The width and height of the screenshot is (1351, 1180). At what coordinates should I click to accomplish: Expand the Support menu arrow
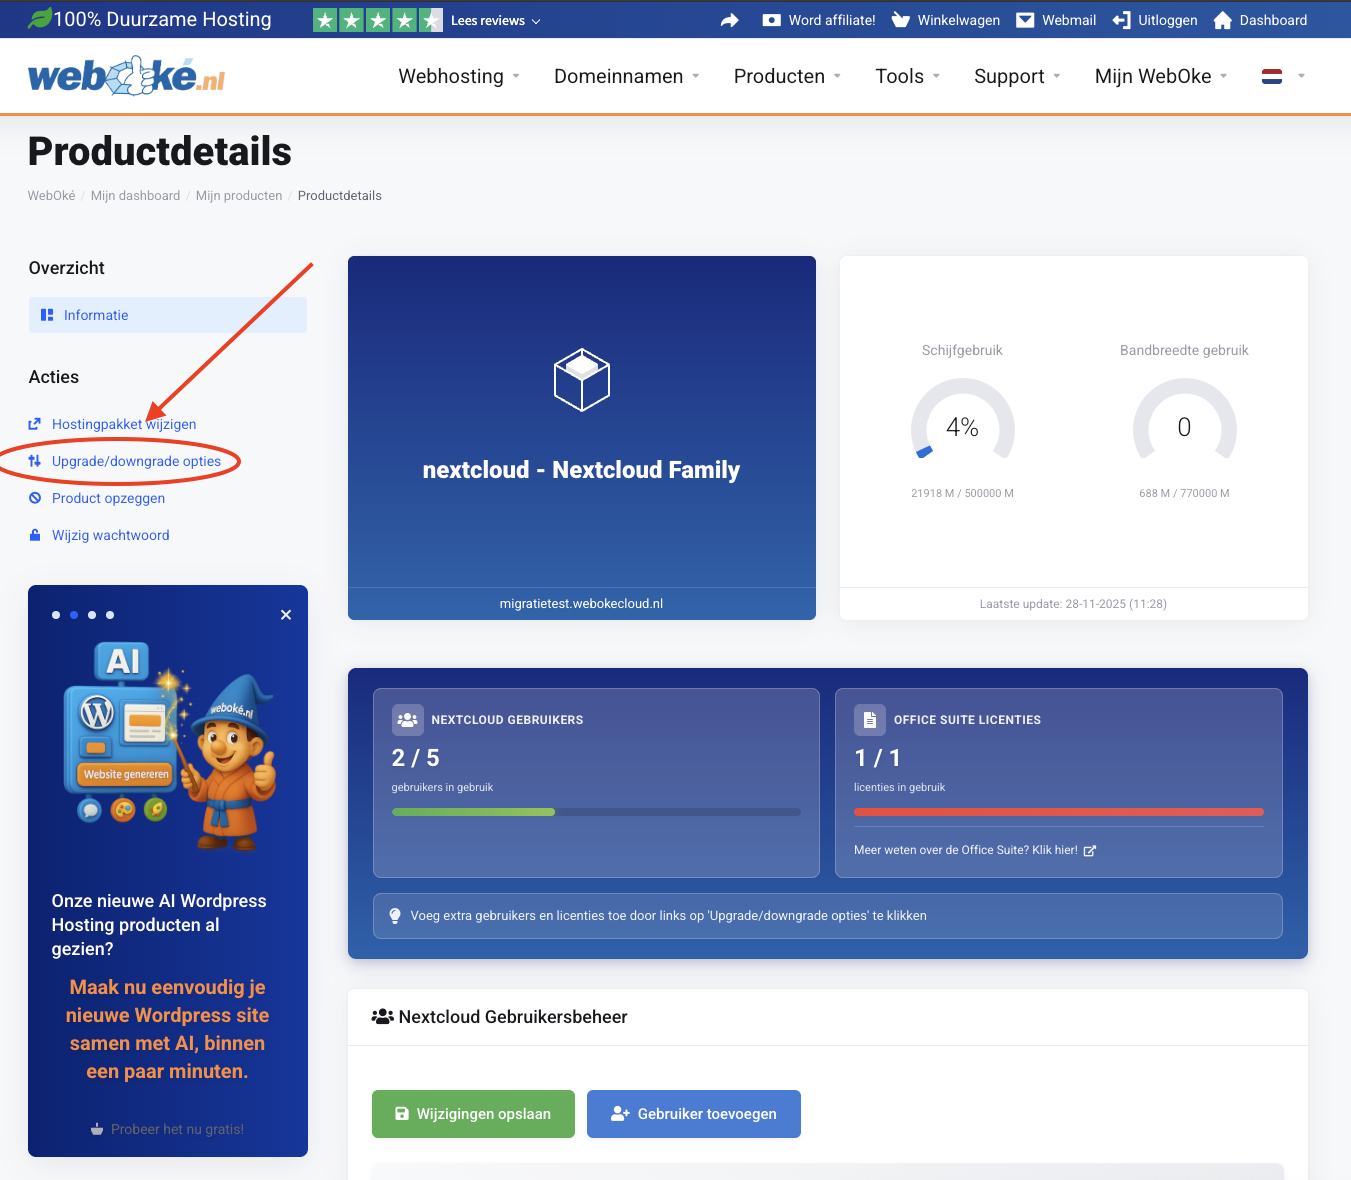[x=1057, y=76]
